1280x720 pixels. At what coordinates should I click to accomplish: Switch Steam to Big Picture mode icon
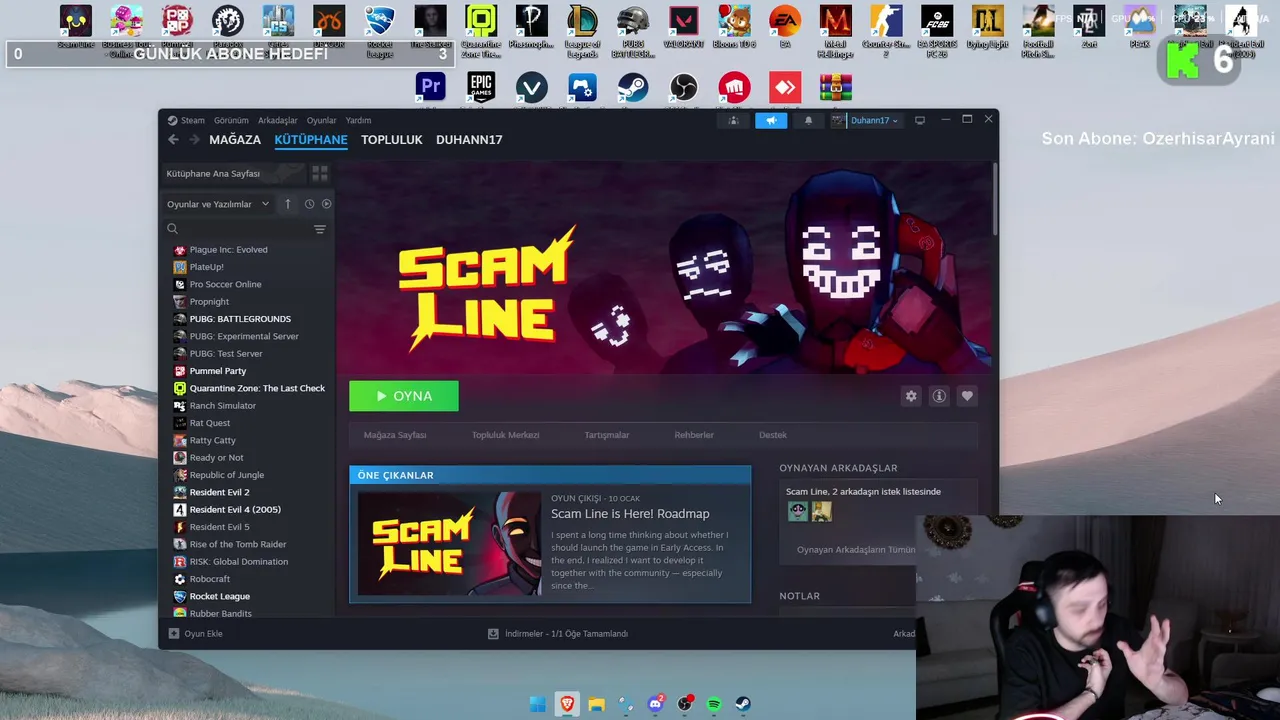click(x=920, y=120)
